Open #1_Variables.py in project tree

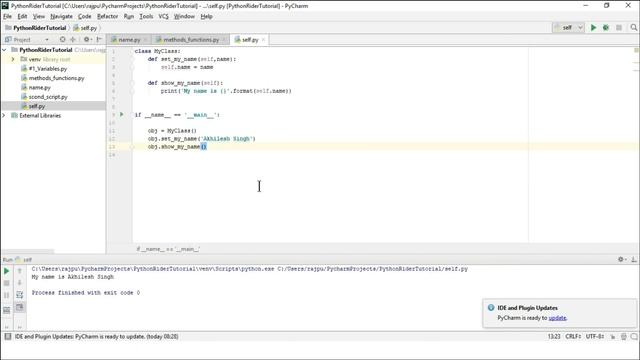pos(48,69)
